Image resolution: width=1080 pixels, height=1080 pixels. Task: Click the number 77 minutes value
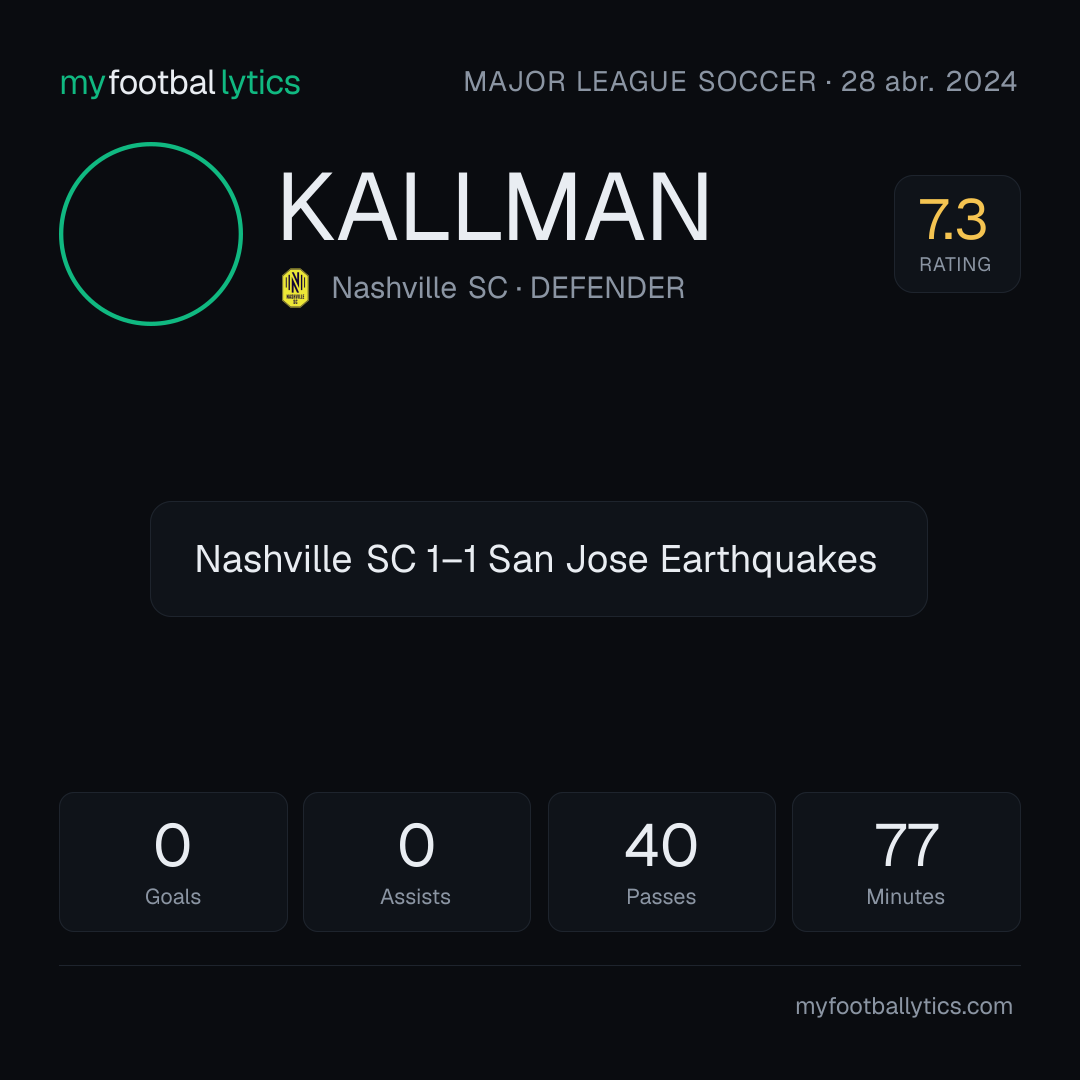pyautogui.click(x=906, y=845)
